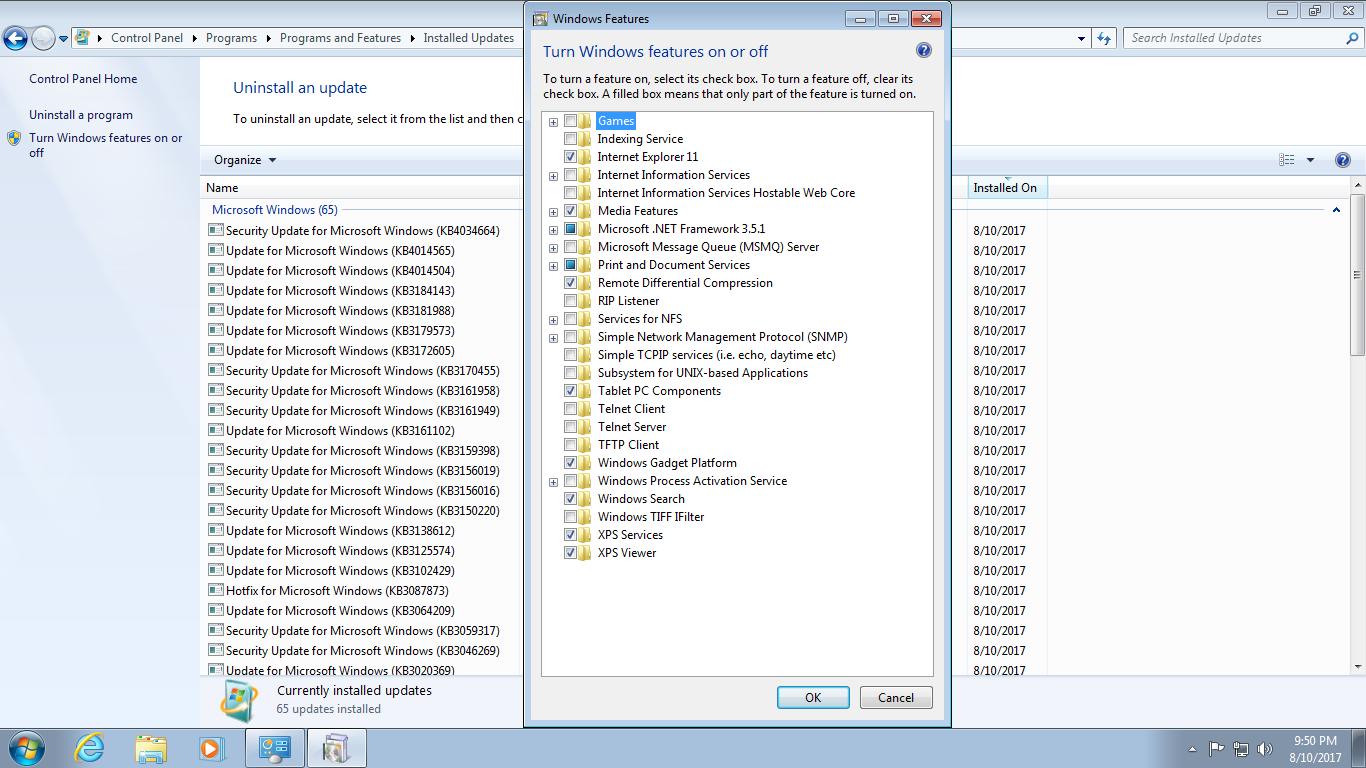Uncheck the XPS Services checkbox
Viewport: 1366px width, 768px height.
[x=570, y=535]
